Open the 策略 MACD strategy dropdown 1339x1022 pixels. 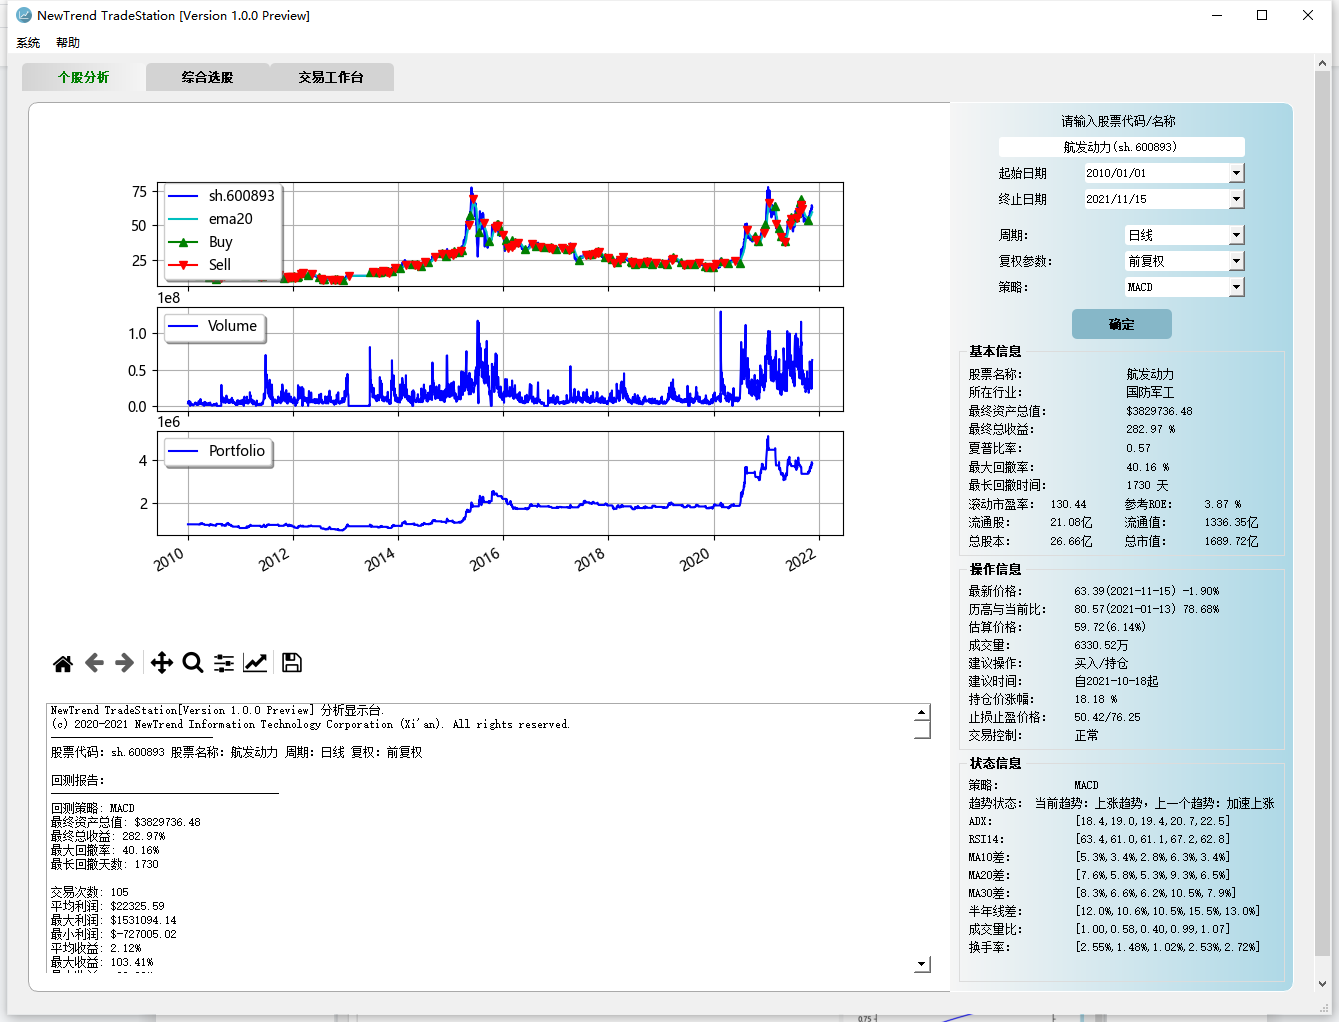(1236, 287)
